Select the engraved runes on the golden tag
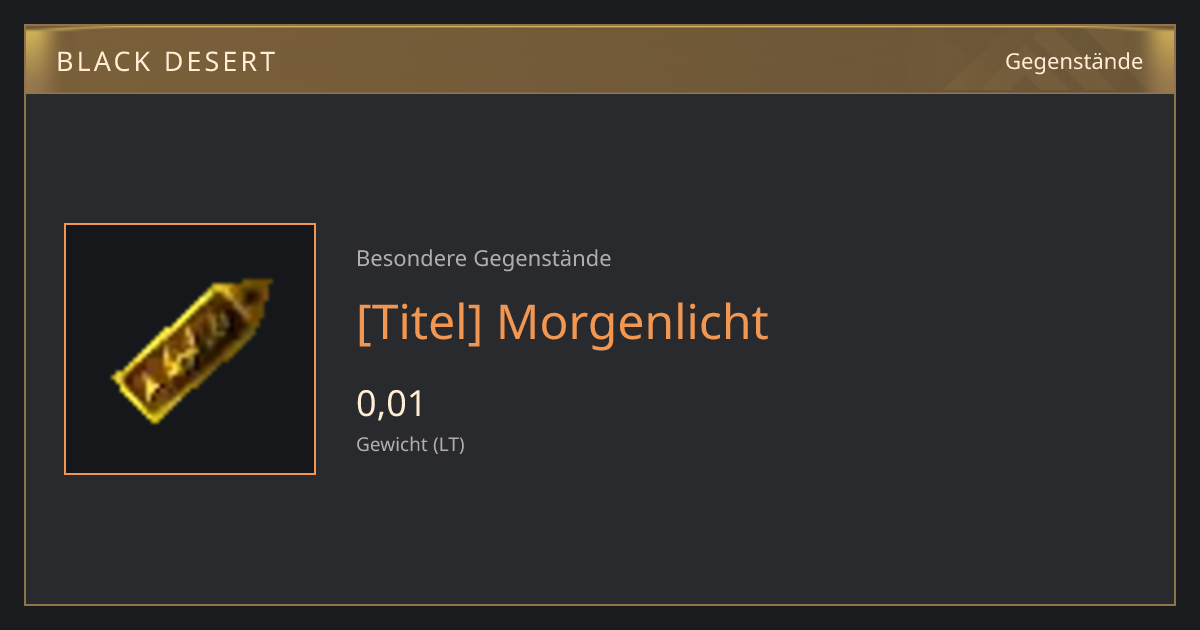 point(185,356)
